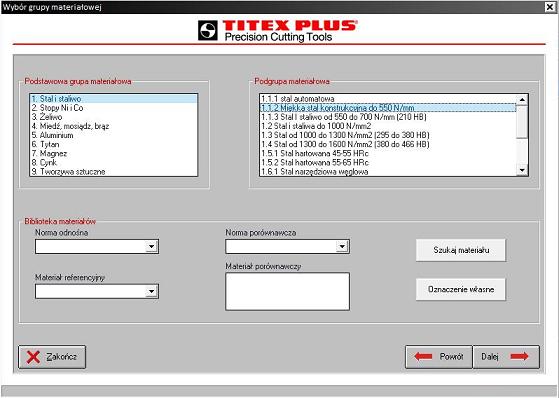This screenshot has height=398, width=559.
Task: Choose '1.1.3 Stal i staliwo od 550 do 700' subgroup
Action: (388, 117)
